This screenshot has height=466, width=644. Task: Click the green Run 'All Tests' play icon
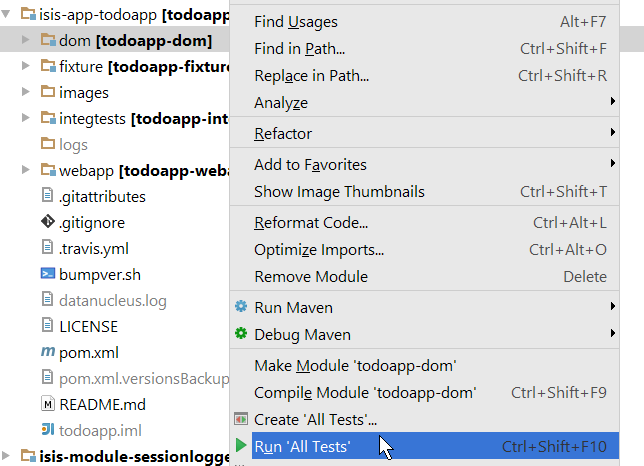(241, 446)
